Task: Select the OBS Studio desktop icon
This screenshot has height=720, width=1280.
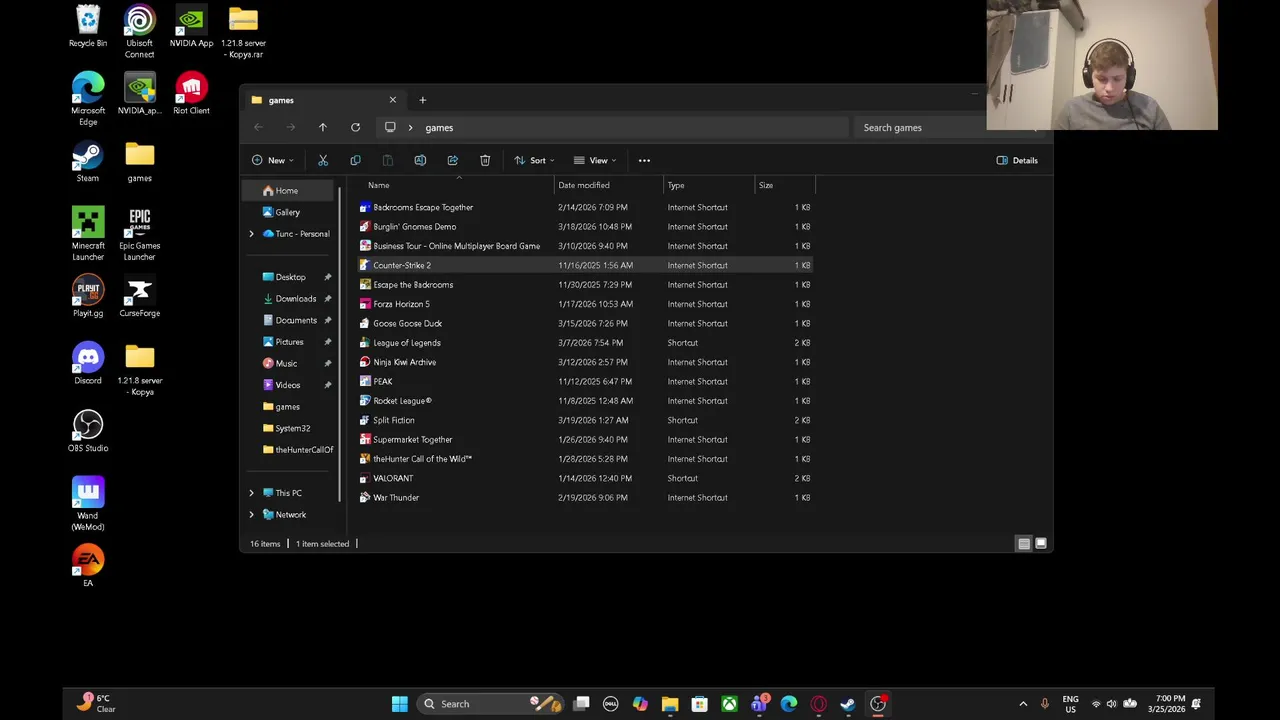Action: coord(88,431)
